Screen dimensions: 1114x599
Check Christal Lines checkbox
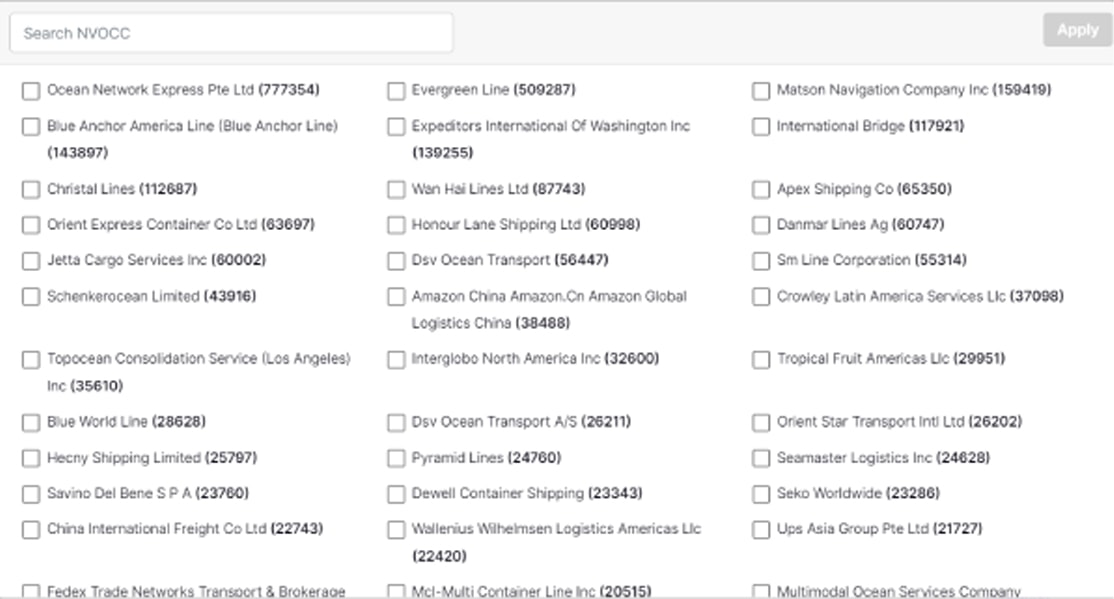[31, 190]
